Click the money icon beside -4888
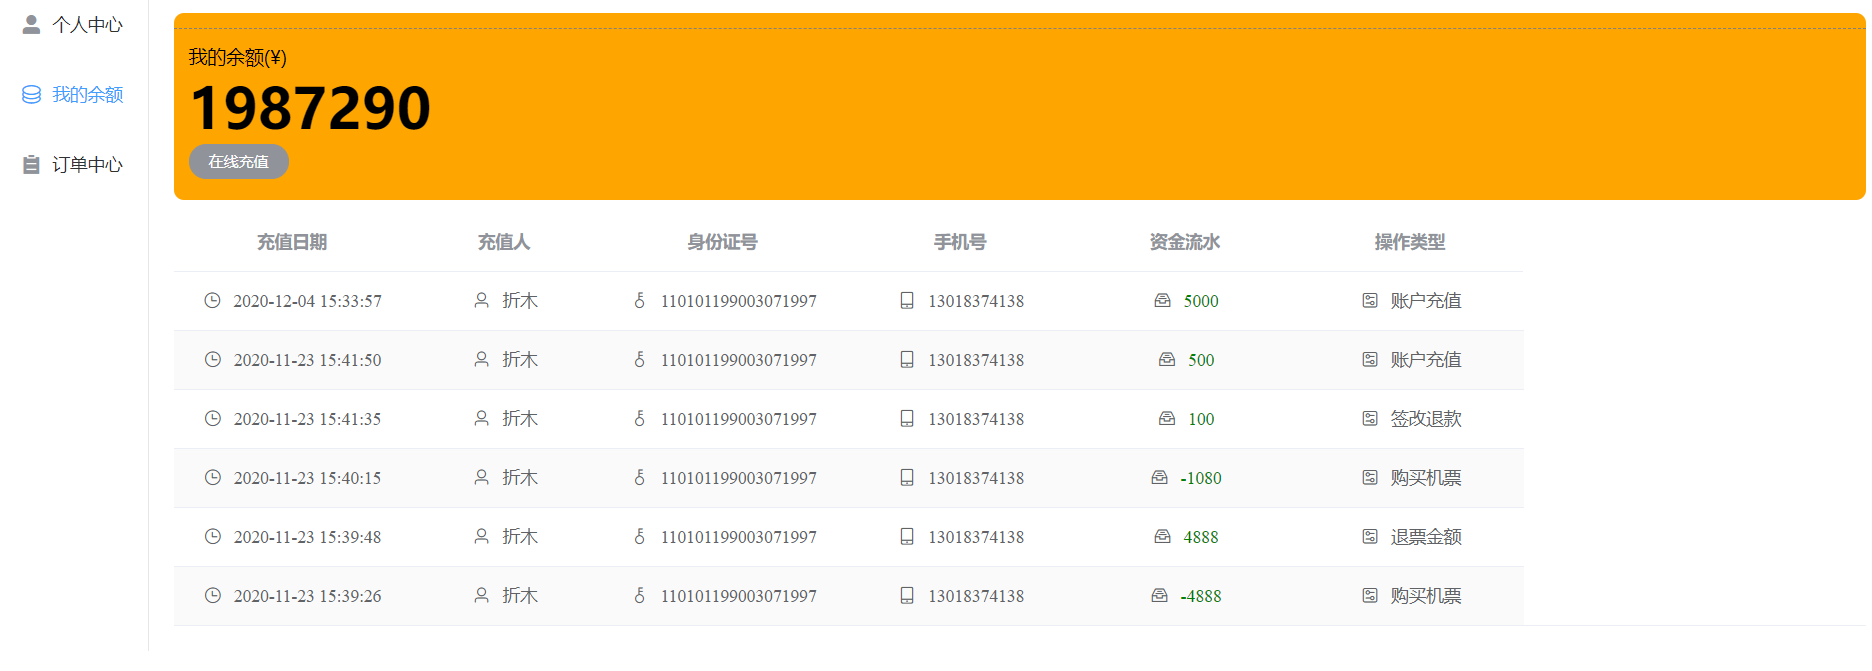Image resolution: width=1872 pixels, height=671 pixels. pyautogui.click(x=1159, y=595)
